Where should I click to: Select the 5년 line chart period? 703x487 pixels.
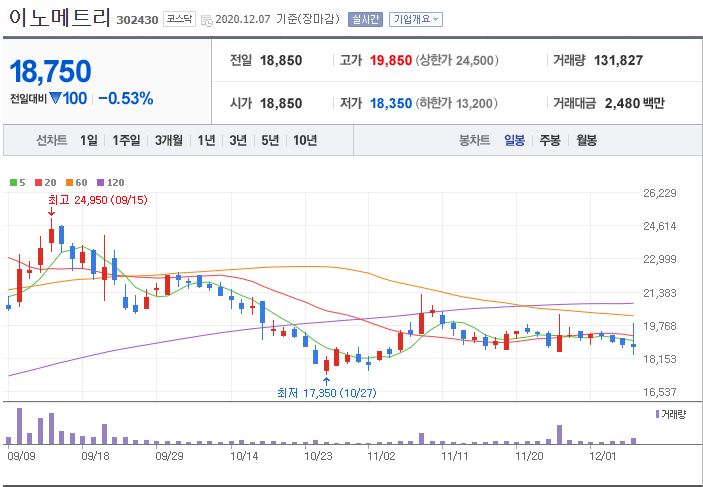click(x=270, y=140)
